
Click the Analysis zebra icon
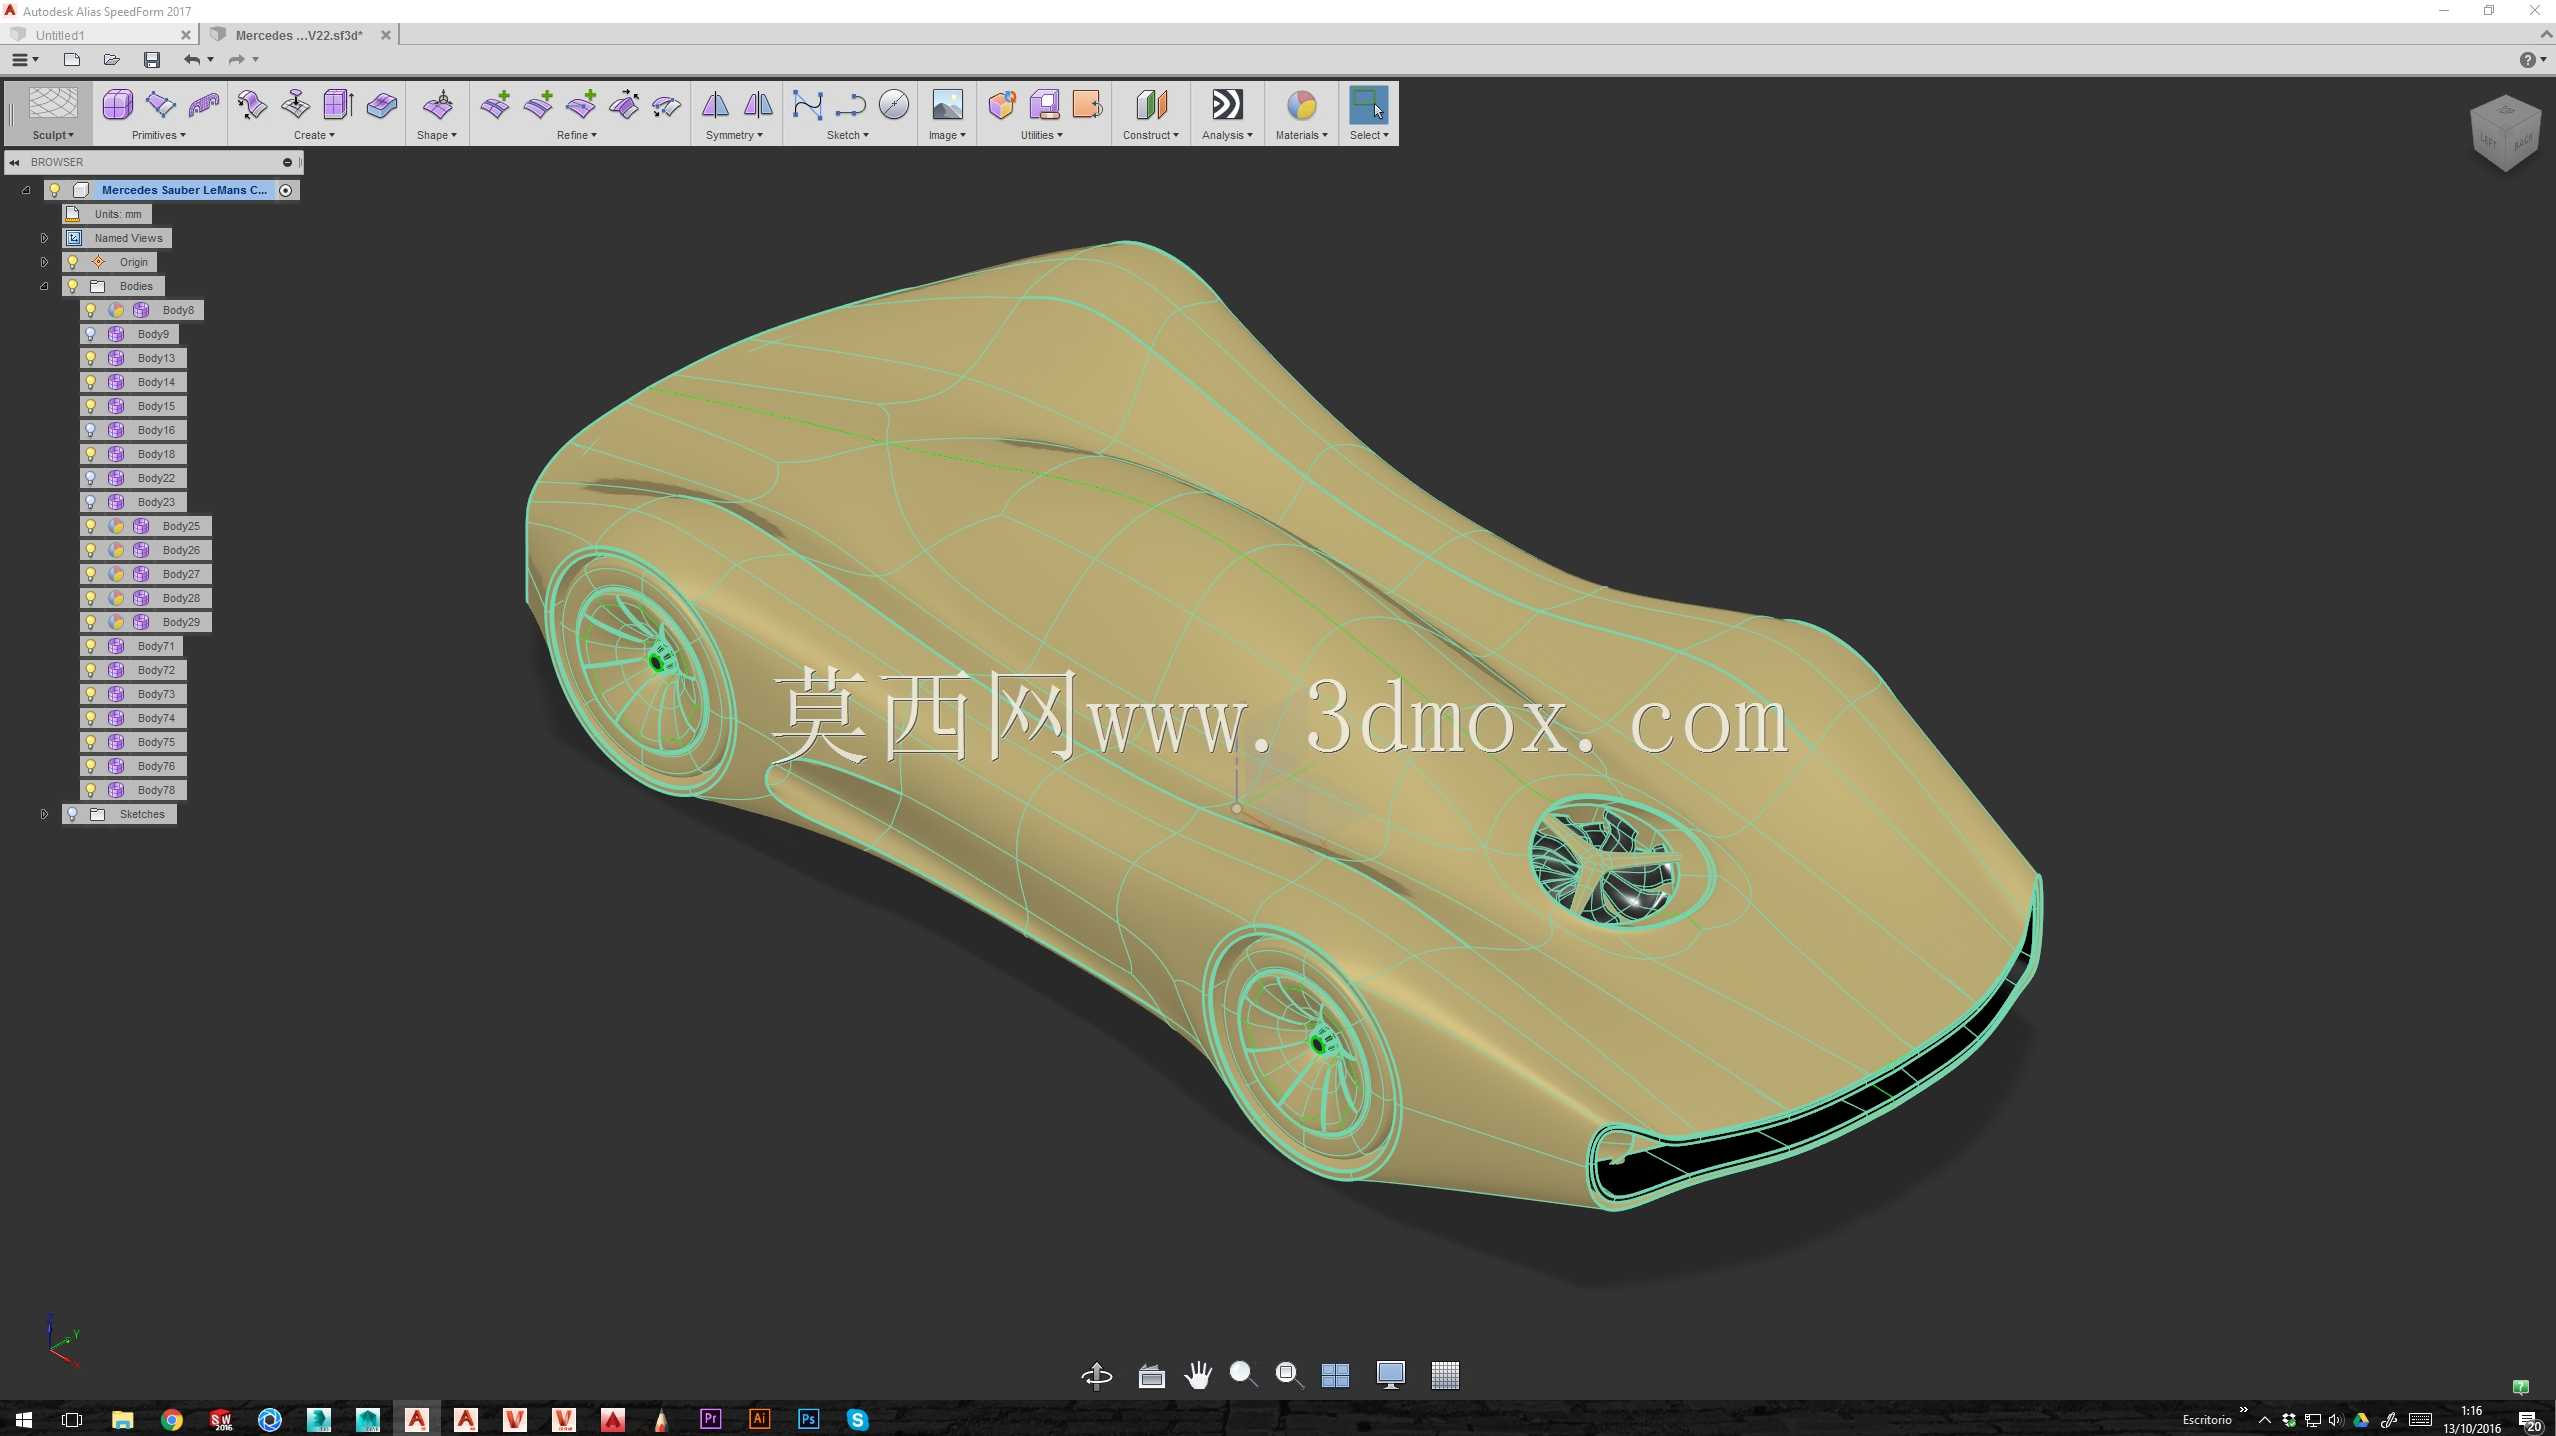[1227, 104]
